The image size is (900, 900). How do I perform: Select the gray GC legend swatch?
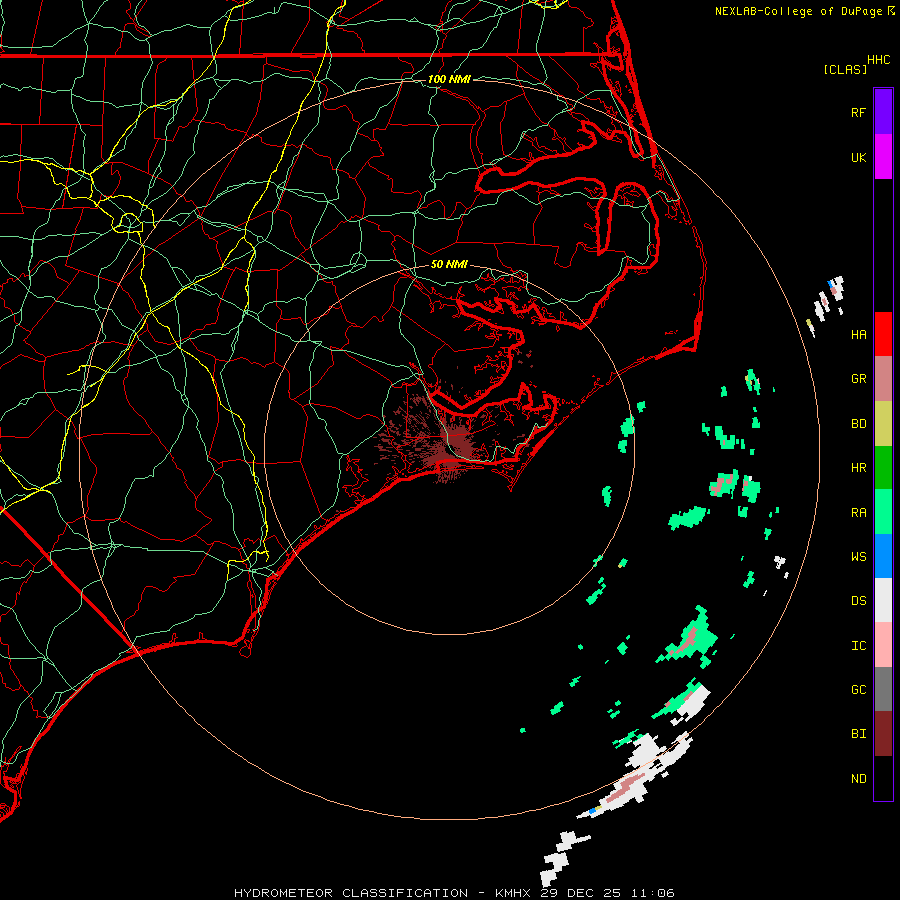883,689
